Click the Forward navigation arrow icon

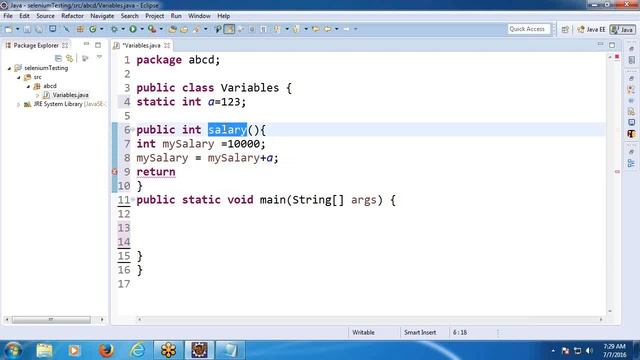click(347, 29)
